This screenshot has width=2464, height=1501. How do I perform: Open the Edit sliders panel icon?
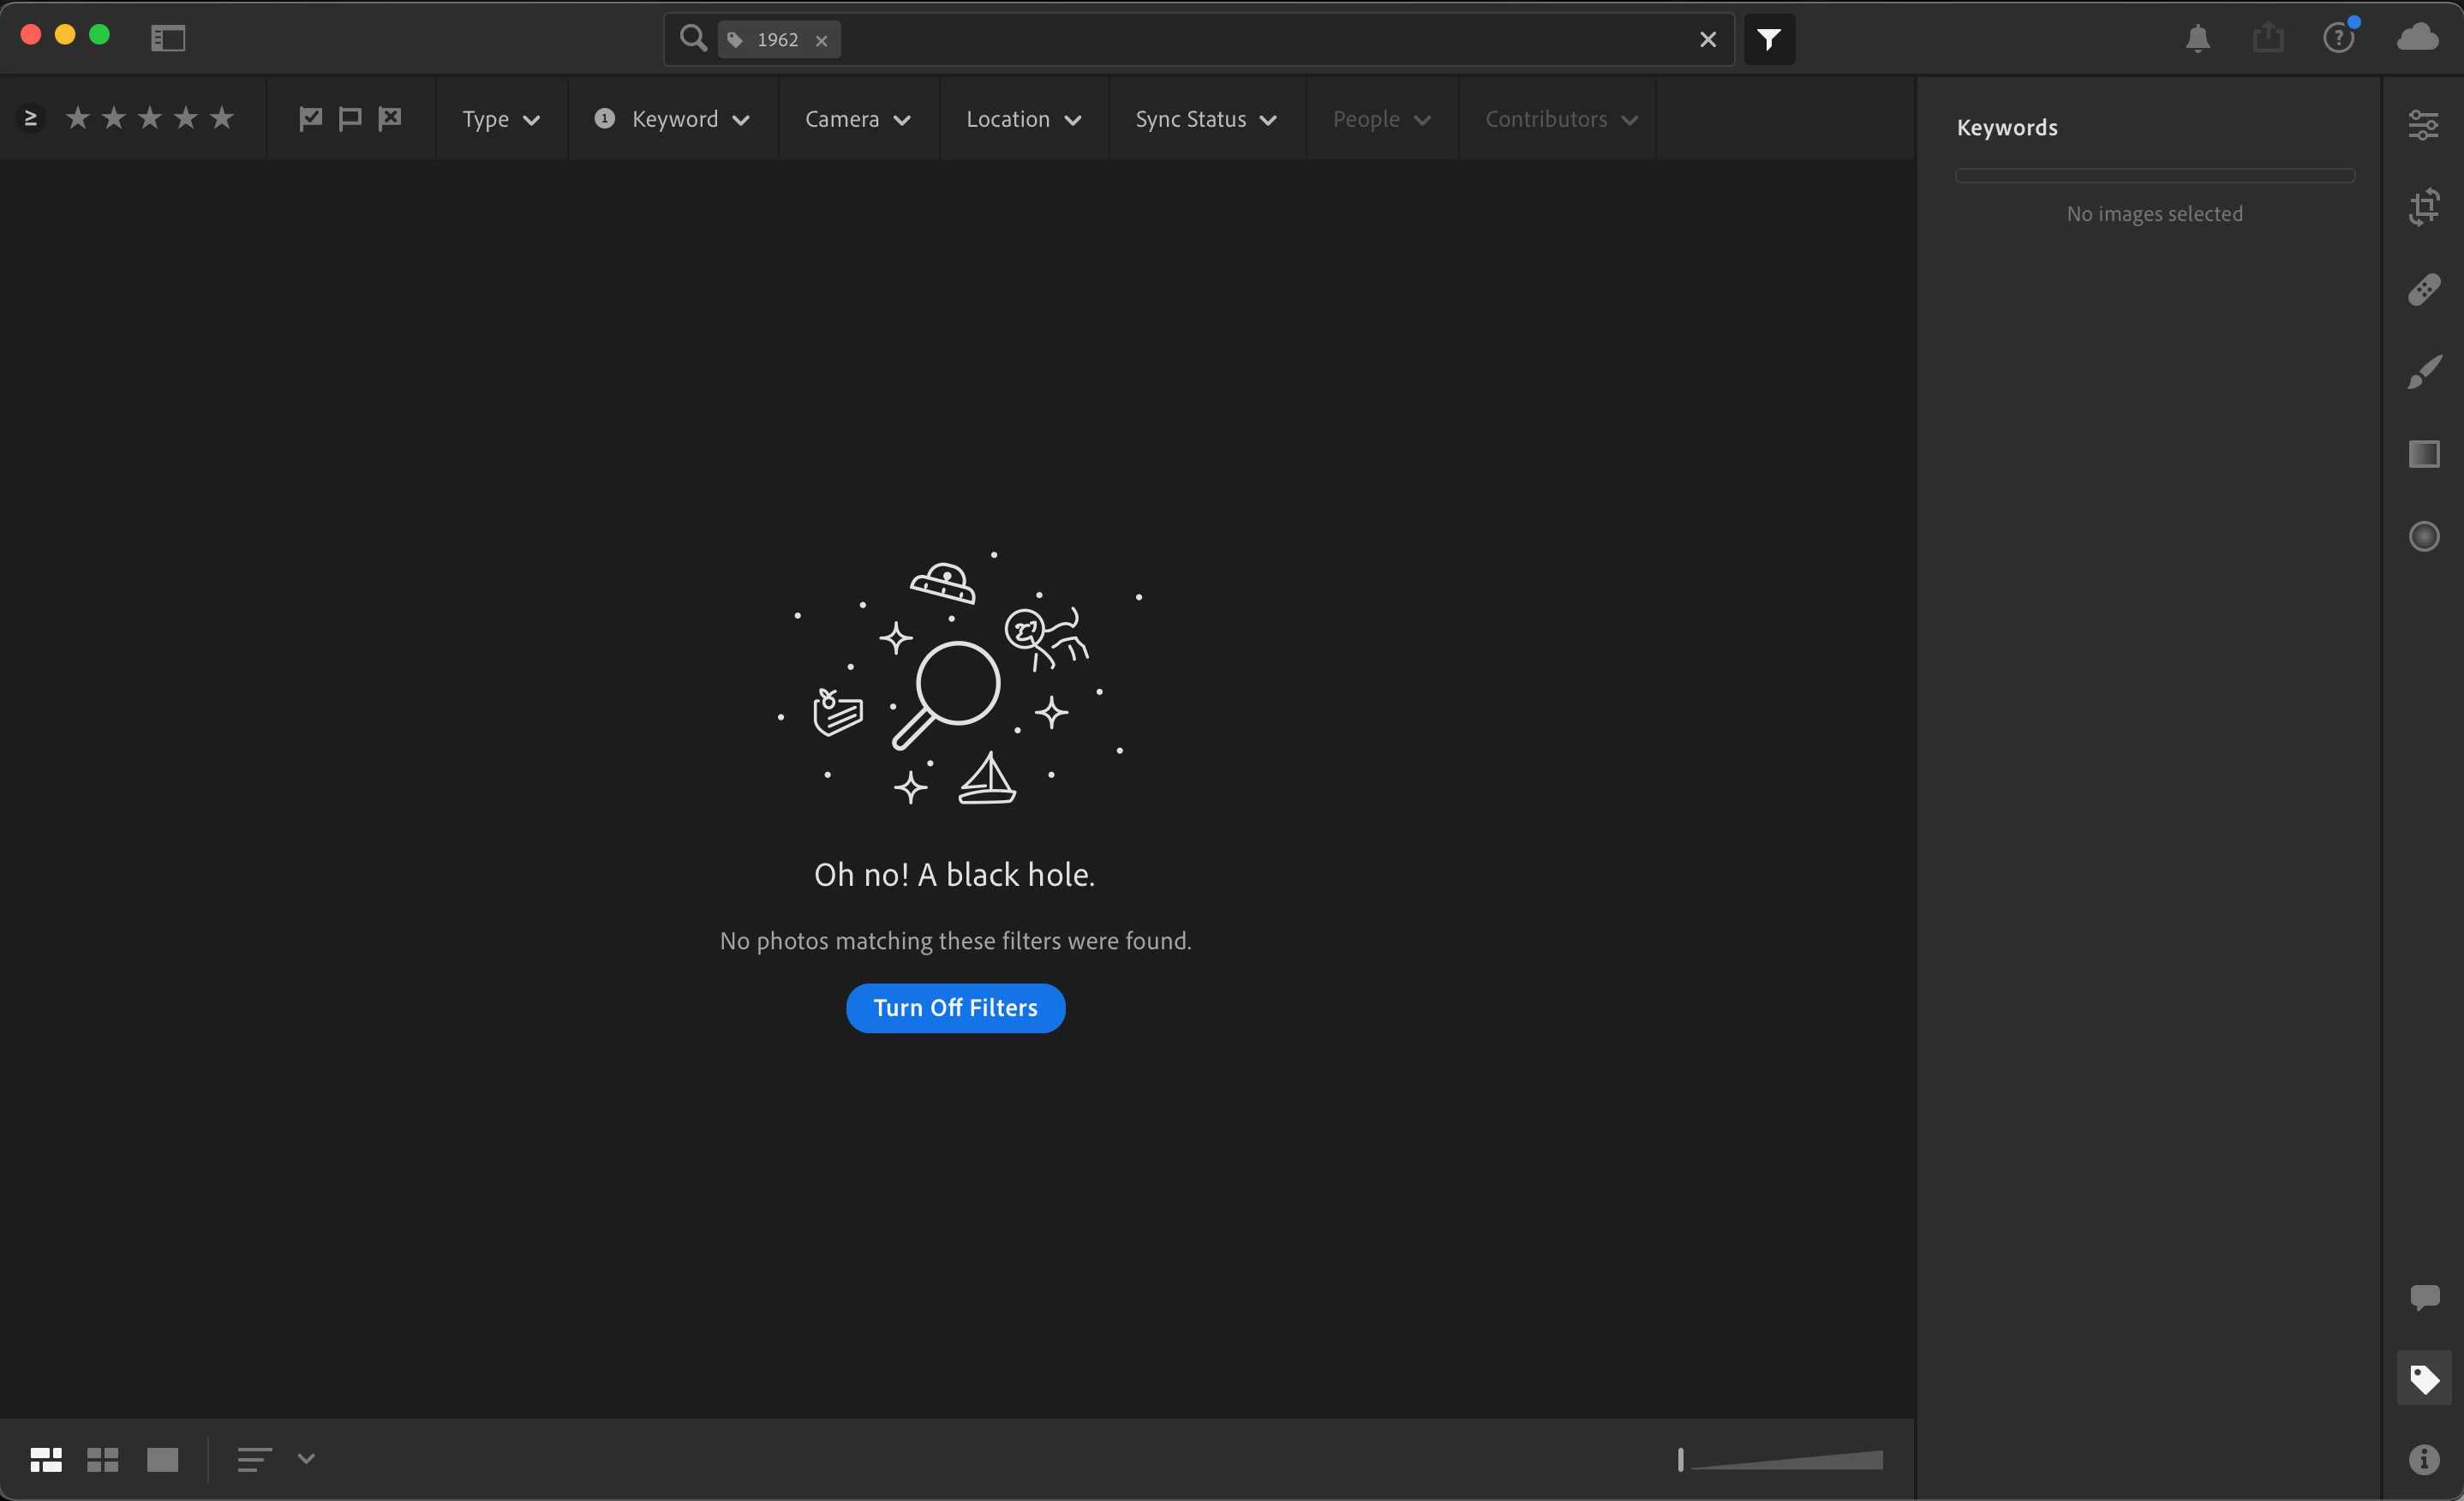[x=2423, y=125]
